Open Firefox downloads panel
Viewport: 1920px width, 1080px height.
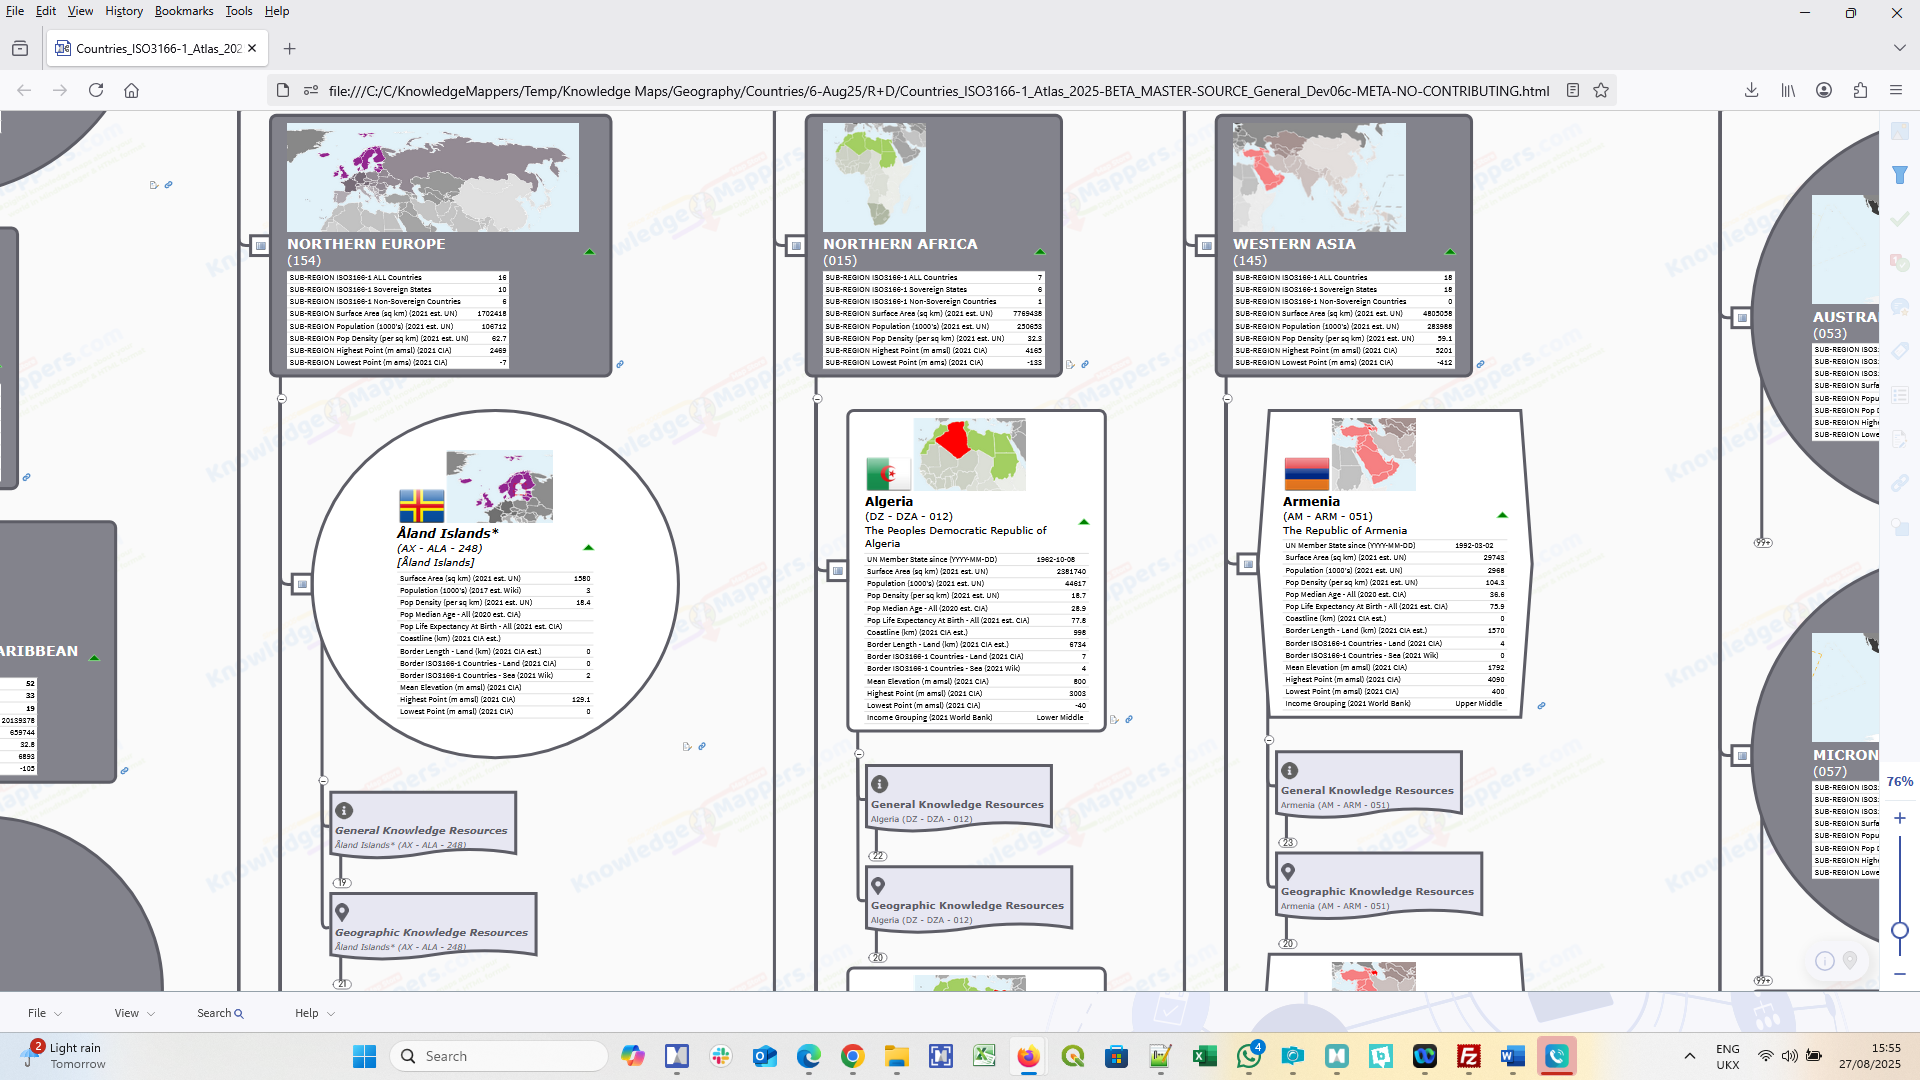point(1752,90)
